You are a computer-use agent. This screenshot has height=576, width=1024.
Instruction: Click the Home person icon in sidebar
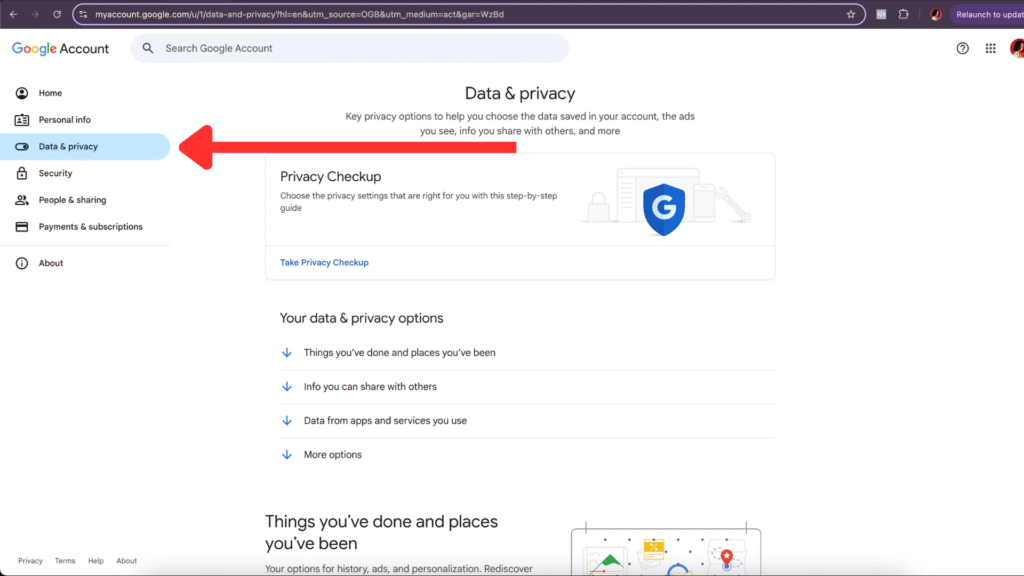point(22,93)
